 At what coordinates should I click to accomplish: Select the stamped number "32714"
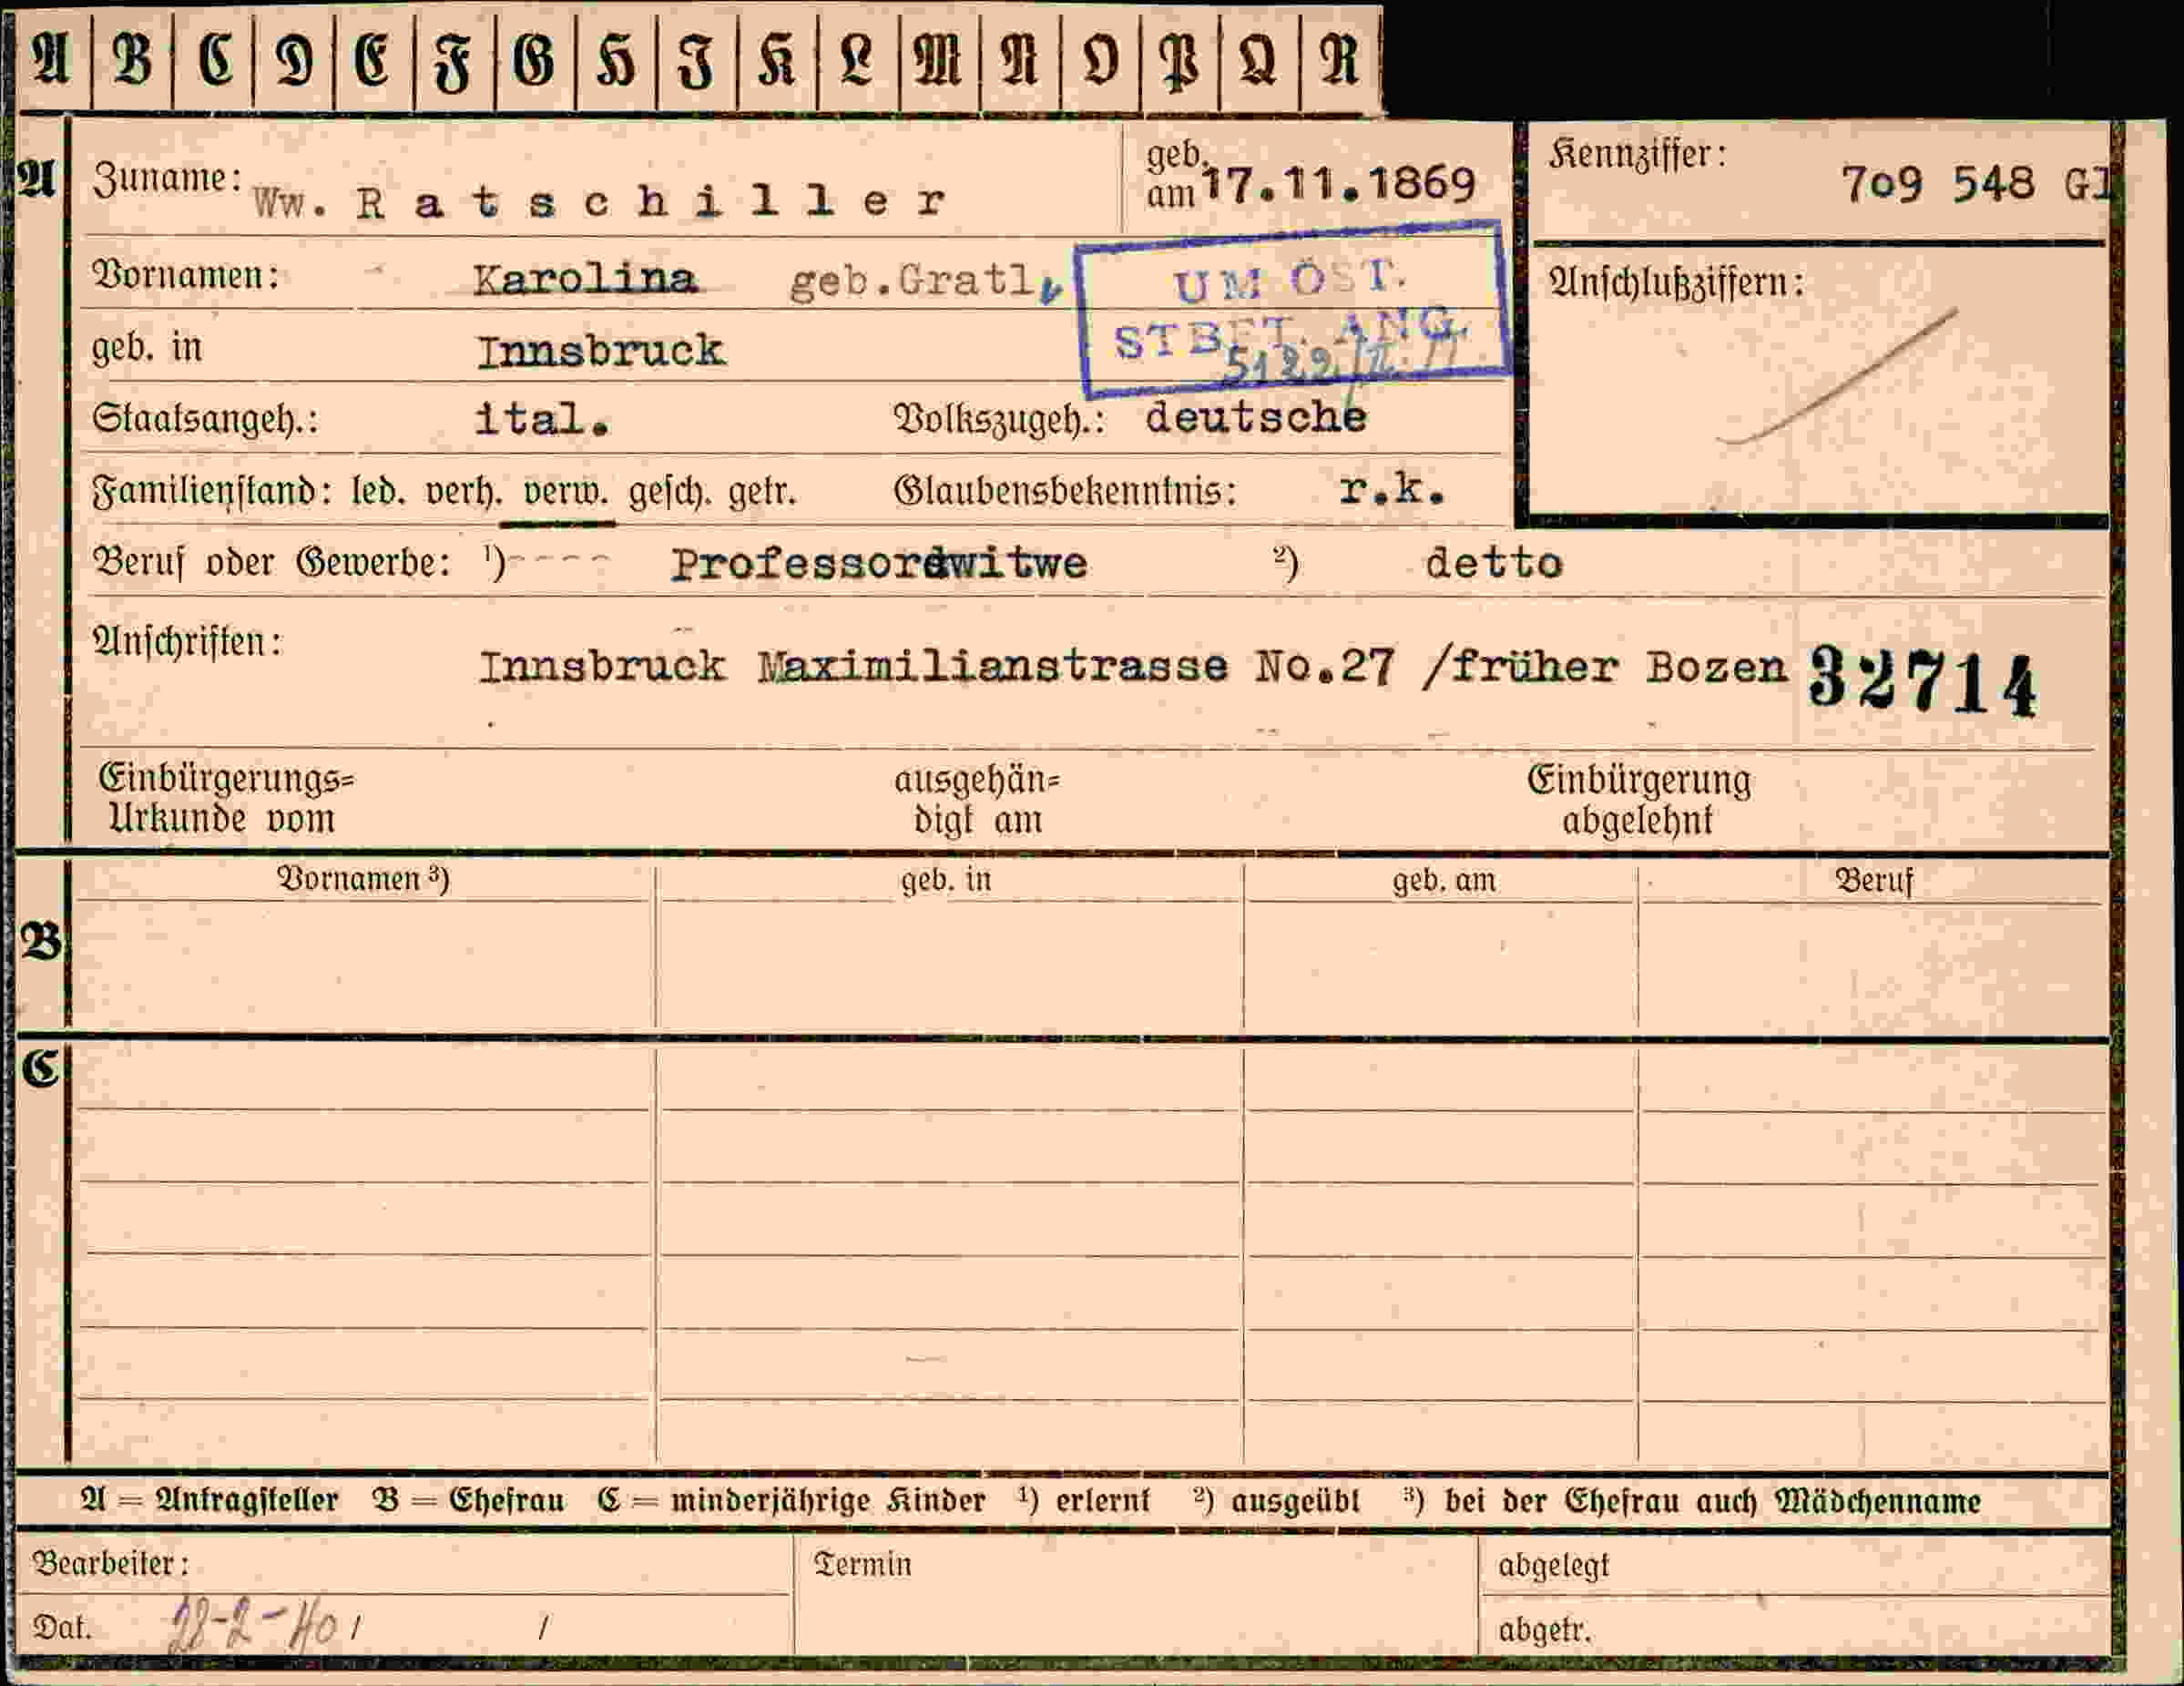(1922, 680)
